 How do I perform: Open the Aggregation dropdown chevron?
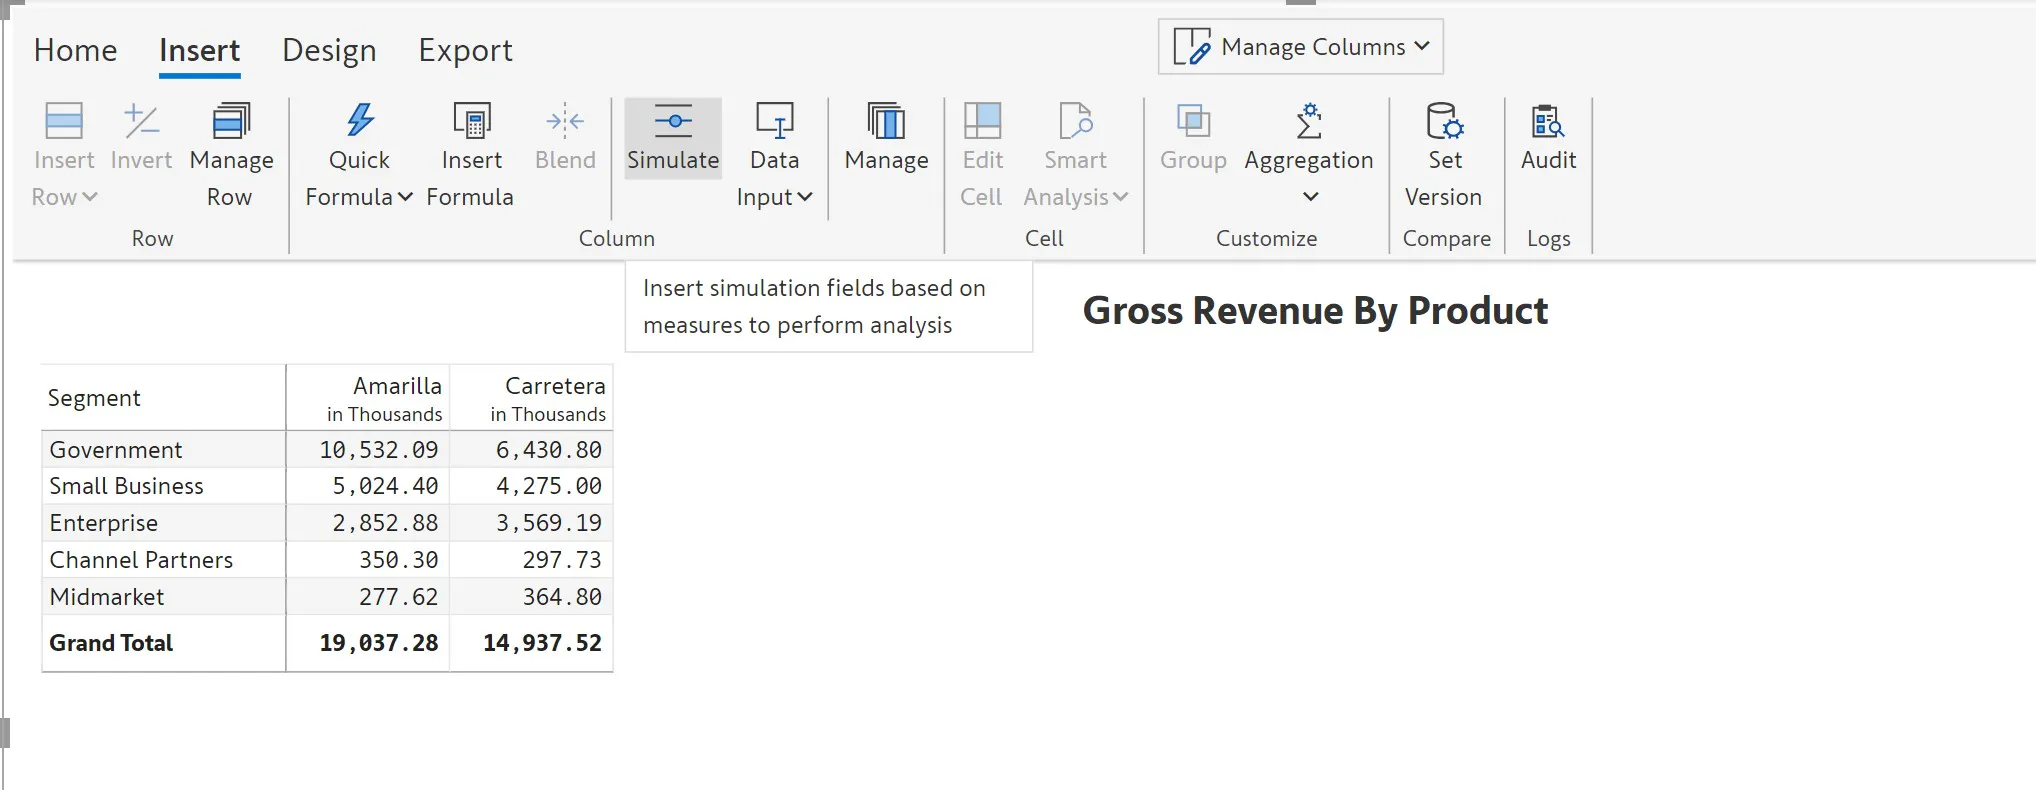1310,197
